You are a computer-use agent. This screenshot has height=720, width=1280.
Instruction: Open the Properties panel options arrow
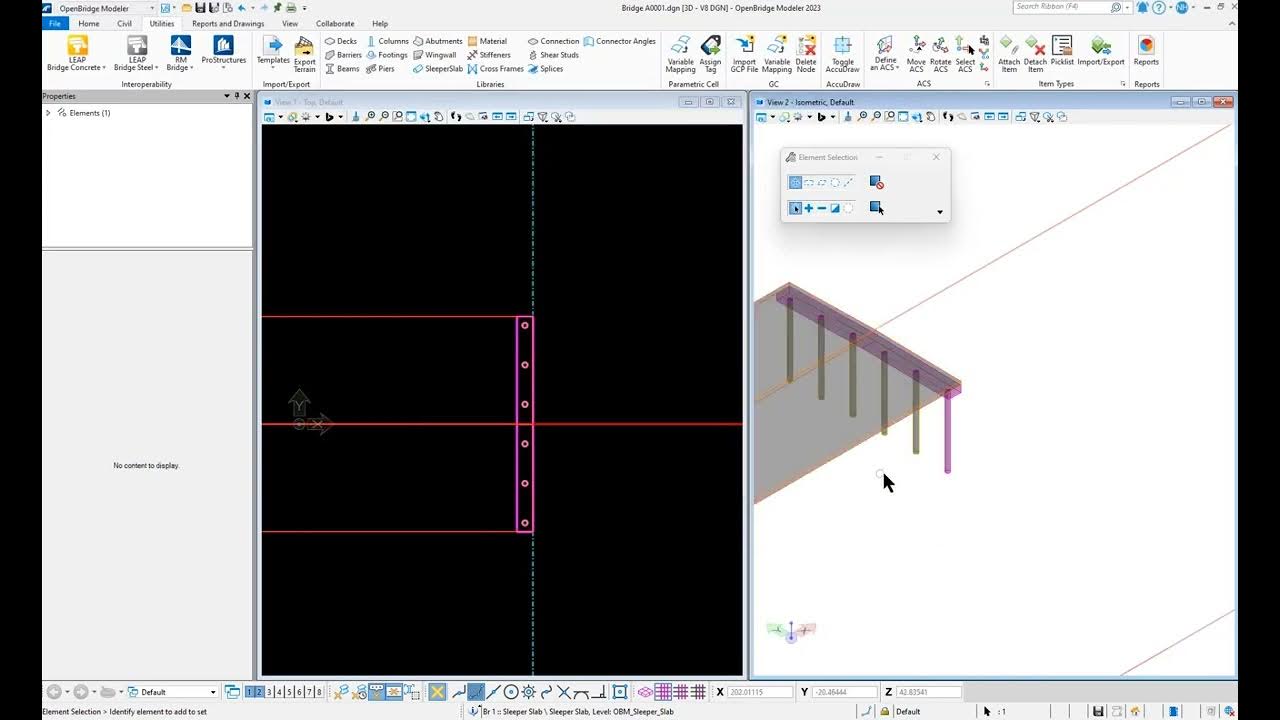tap(227, 96)
